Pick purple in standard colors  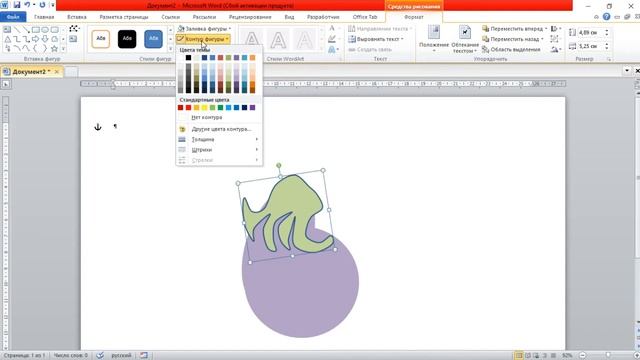(252, 108)
